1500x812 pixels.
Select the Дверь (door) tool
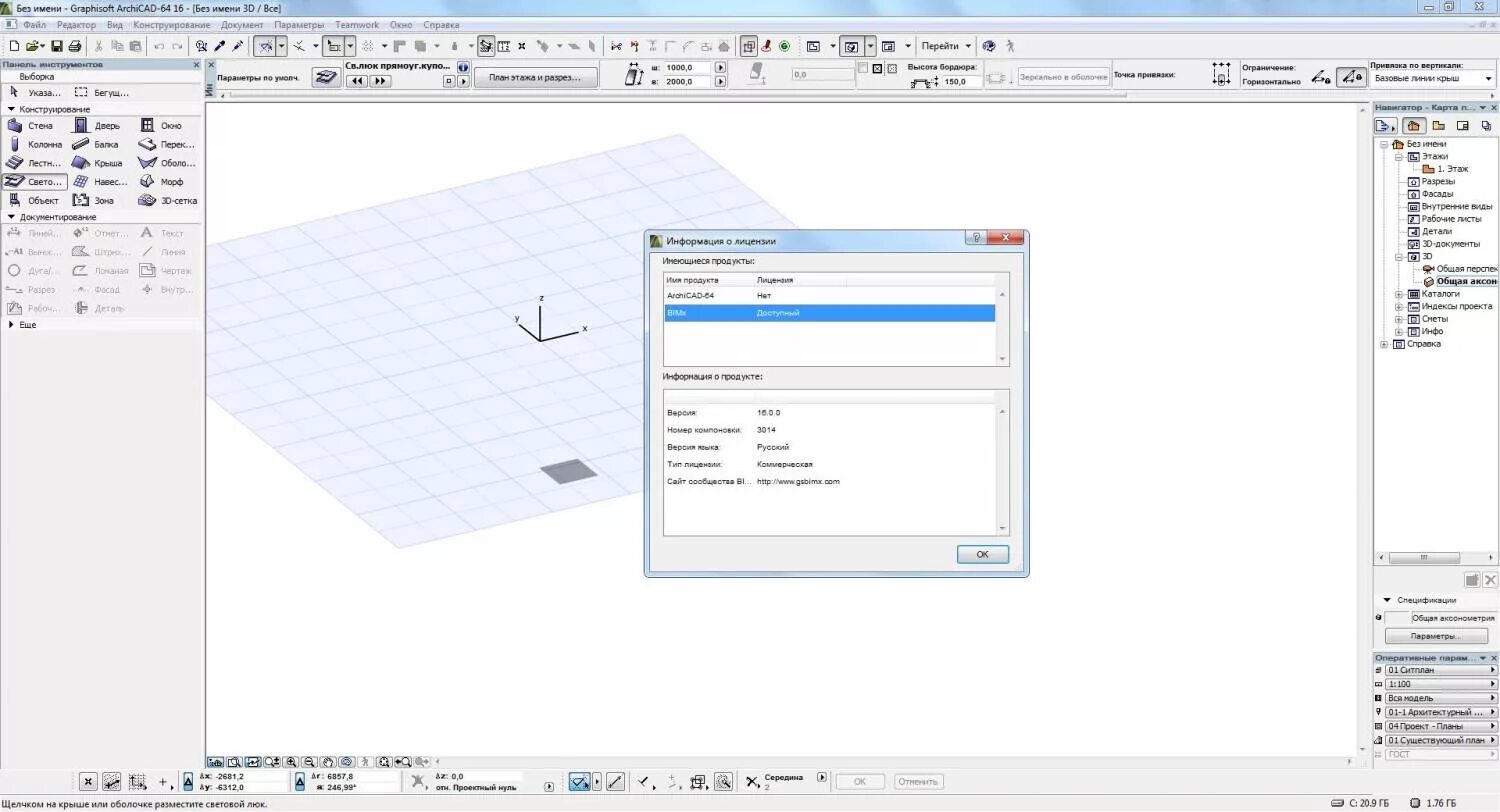click(x=98, y=126)
